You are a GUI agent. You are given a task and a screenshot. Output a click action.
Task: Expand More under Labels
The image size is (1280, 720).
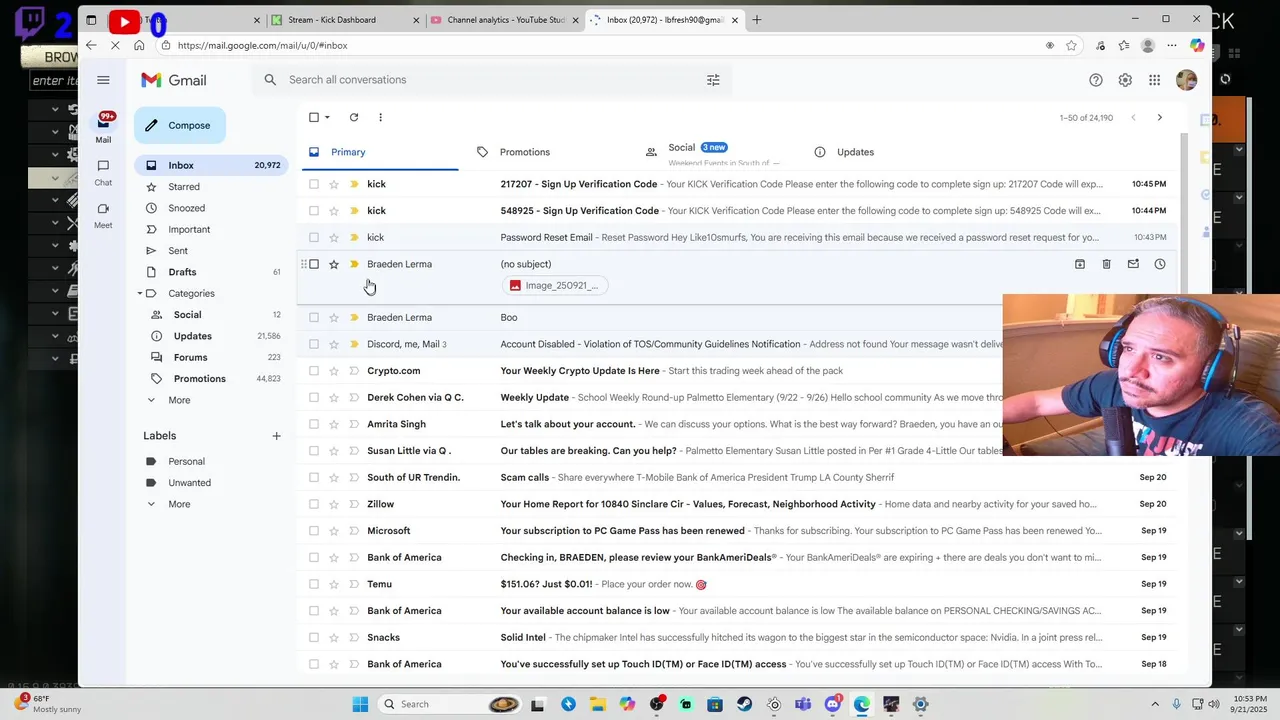(180, 504)
